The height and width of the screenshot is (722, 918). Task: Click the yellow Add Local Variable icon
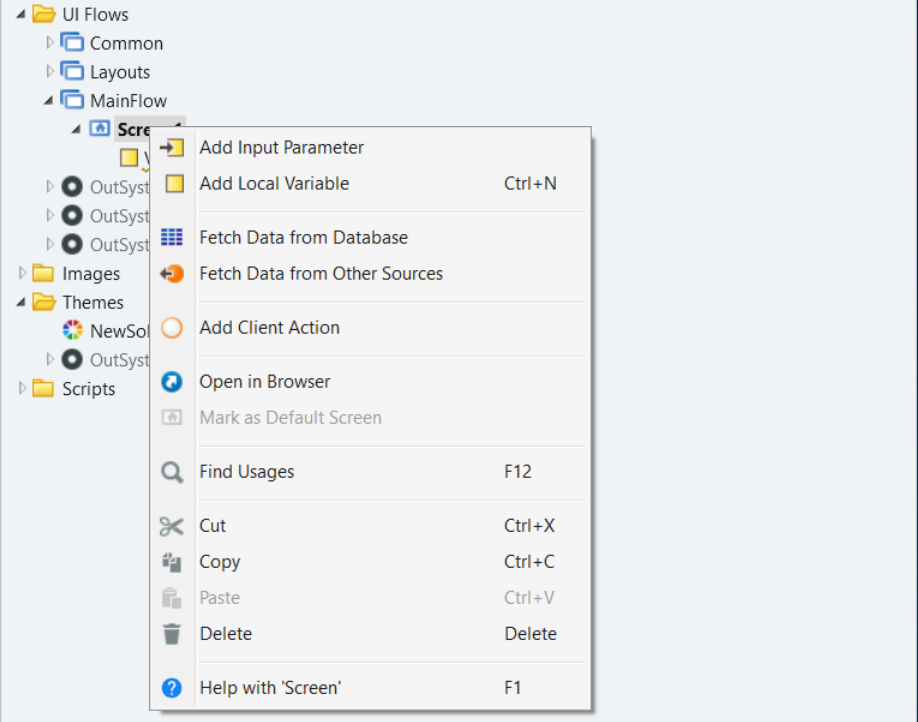(174, 184)
